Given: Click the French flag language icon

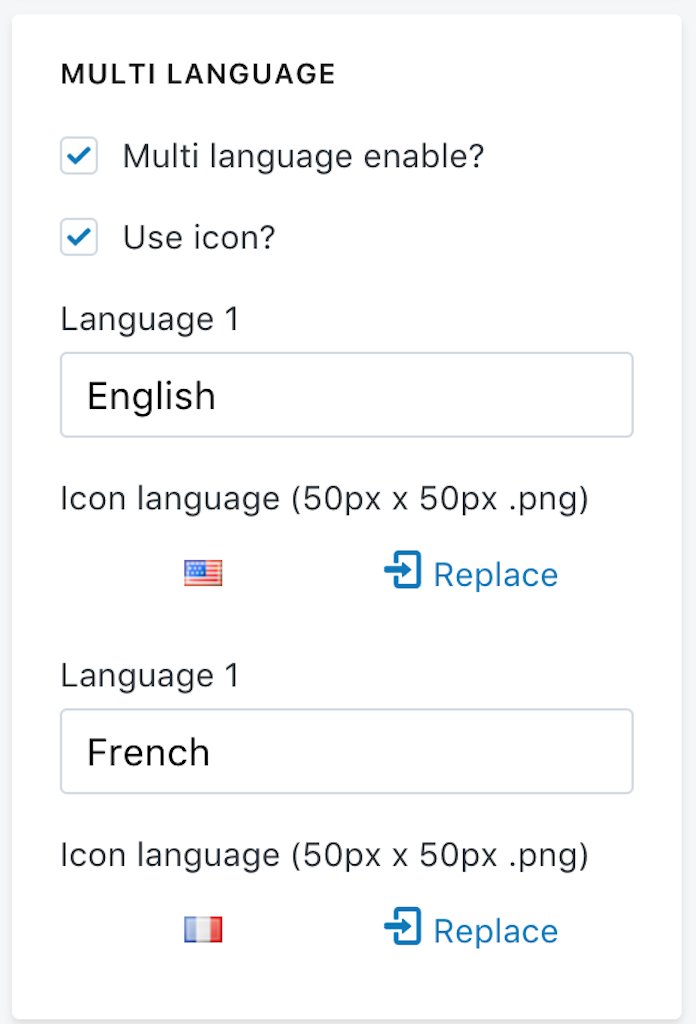Looking at the screenshot, I should pos(203,930).
